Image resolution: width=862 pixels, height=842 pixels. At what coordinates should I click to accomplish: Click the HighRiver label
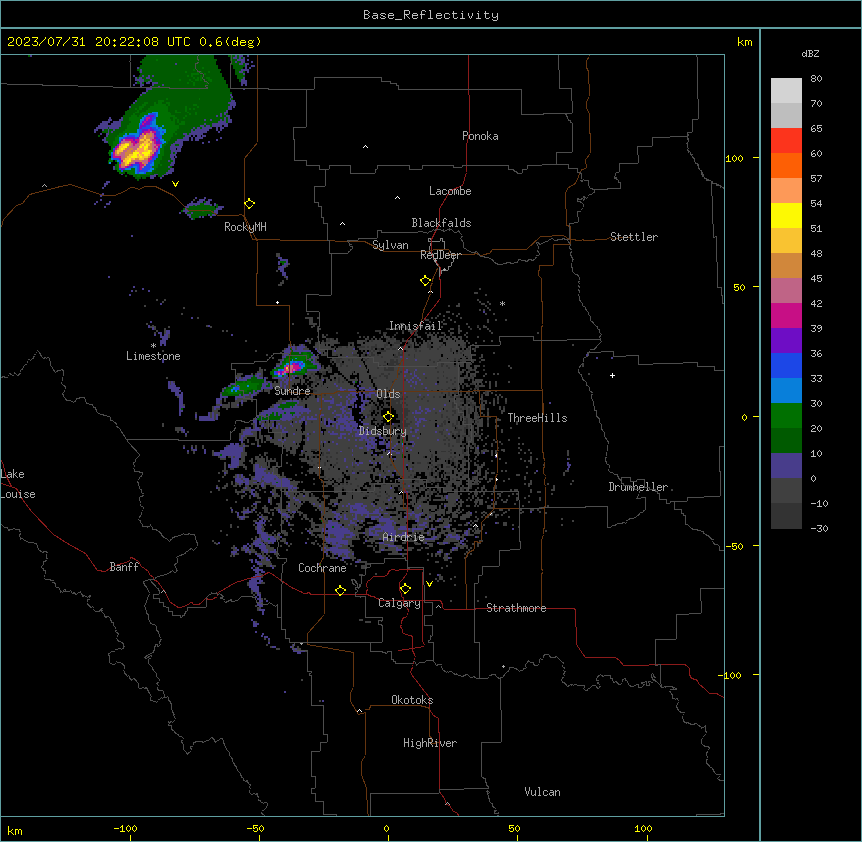tap(430, 743)
